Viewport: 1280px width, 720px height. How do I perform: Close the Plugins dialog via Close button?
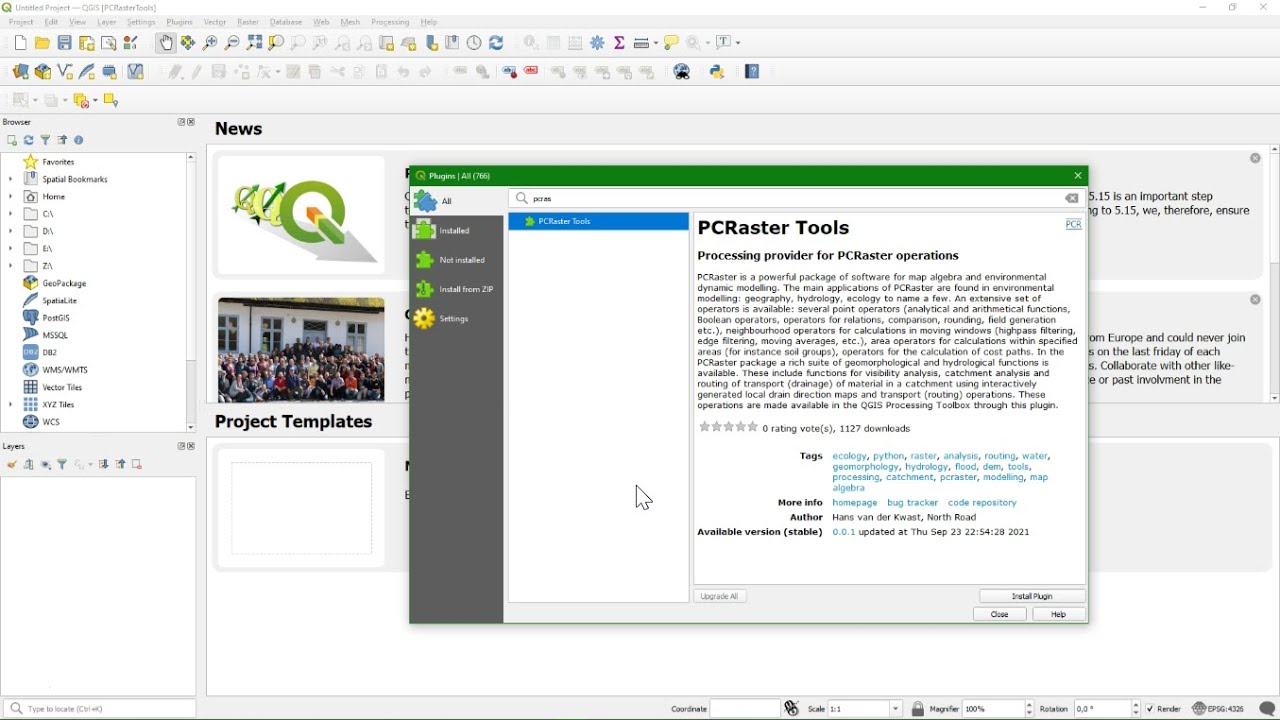(999, 615)
